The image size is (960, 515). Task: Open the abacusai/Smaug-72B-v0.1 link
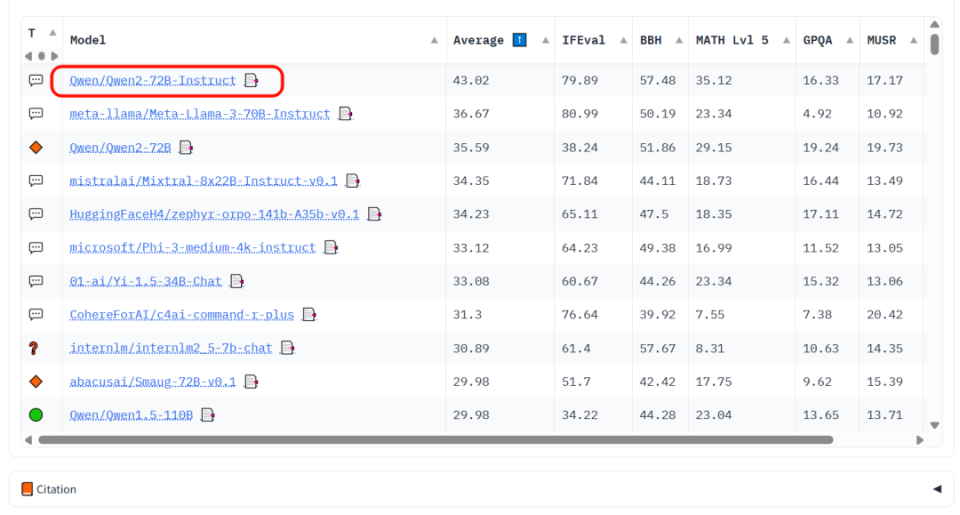152,382
